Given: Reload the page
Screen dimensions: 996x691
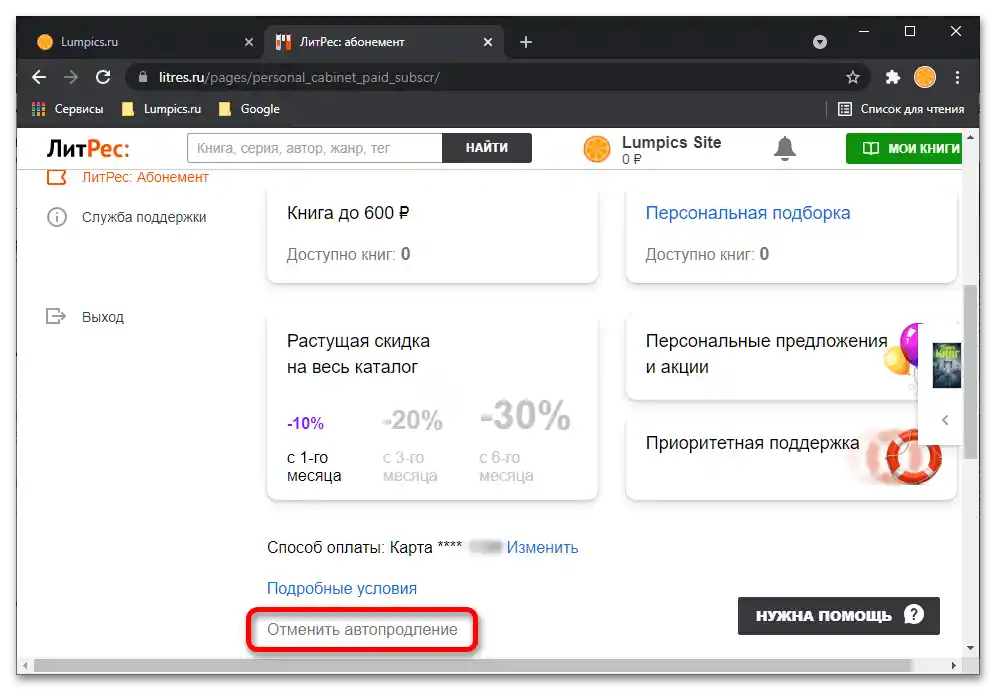Looking at the screenshot, I should pyautogui.click(x=103, y=77).
